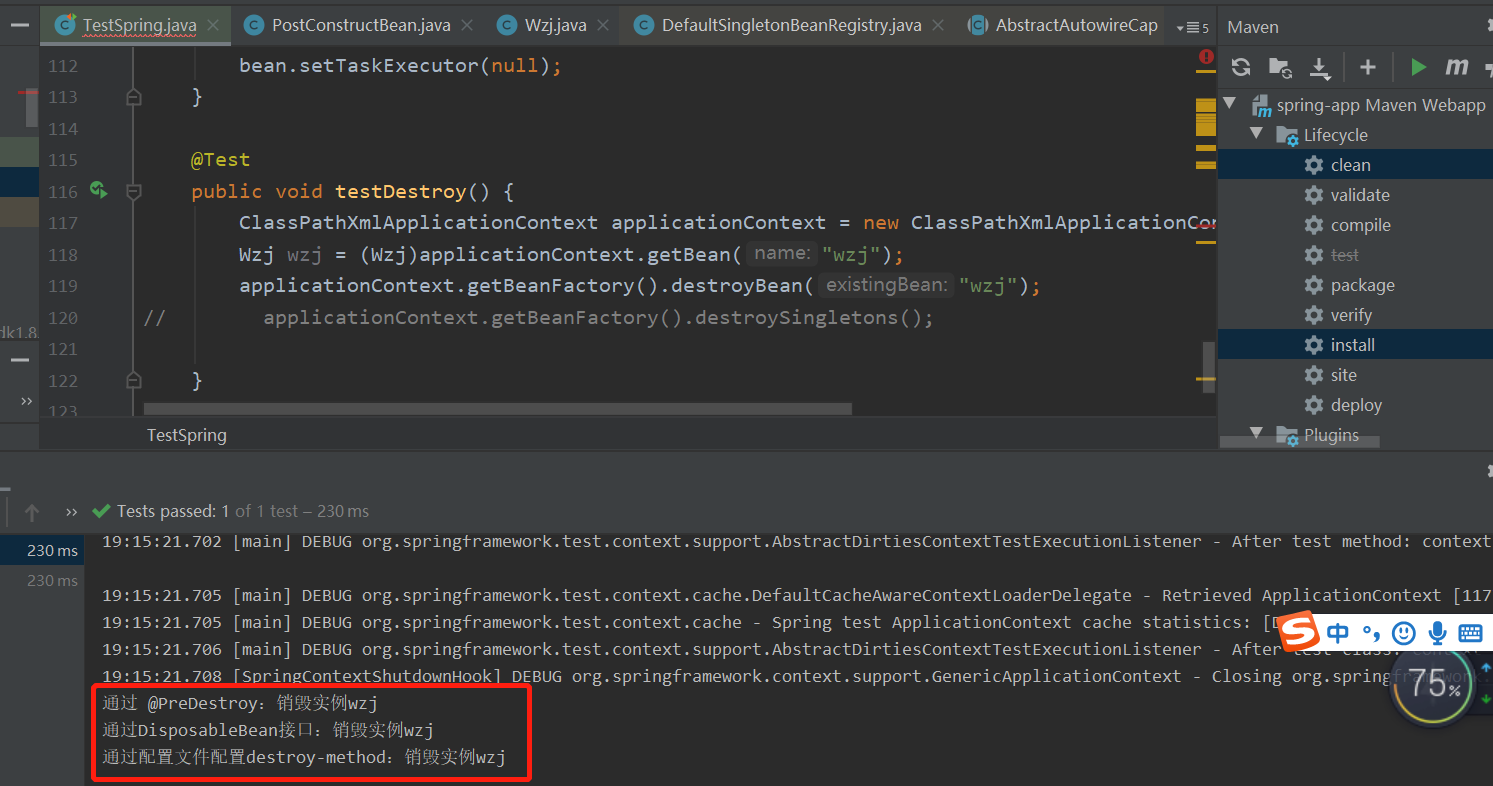Download sources and documentation icon
Screen dimensions: 1493x786
coord(1320,68)
